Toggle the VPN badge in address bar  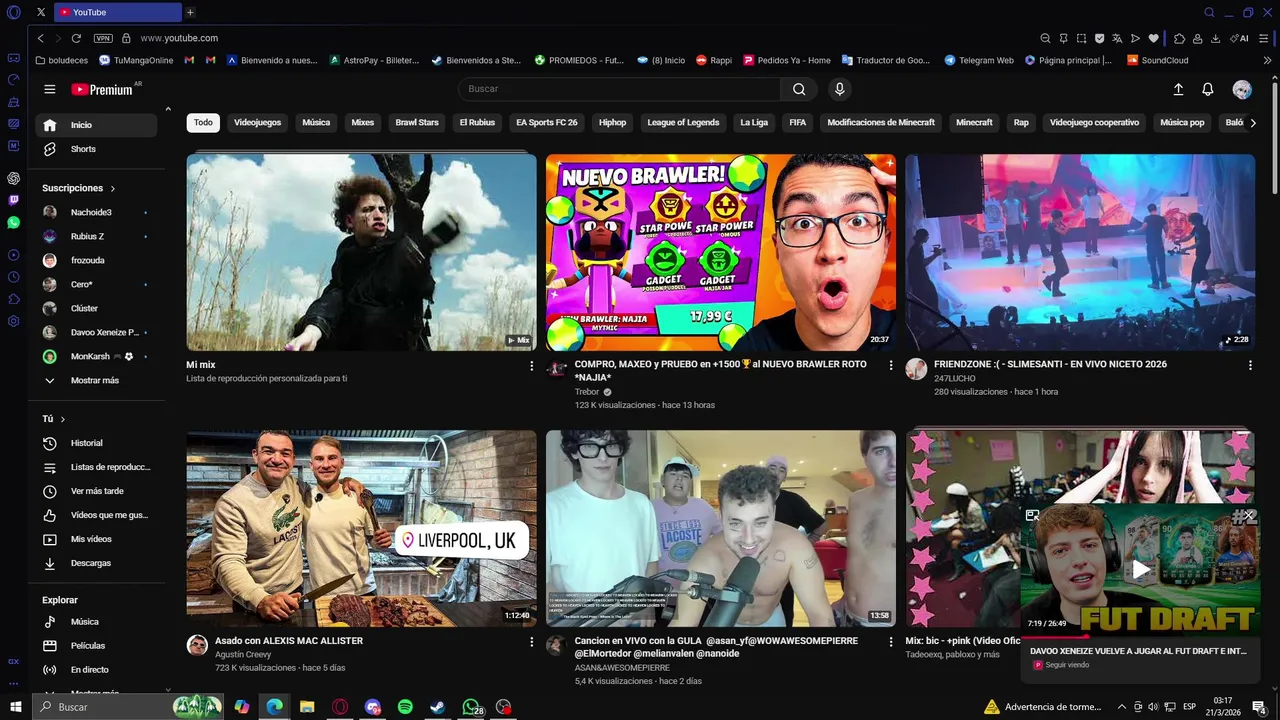(x=103, y=38)
